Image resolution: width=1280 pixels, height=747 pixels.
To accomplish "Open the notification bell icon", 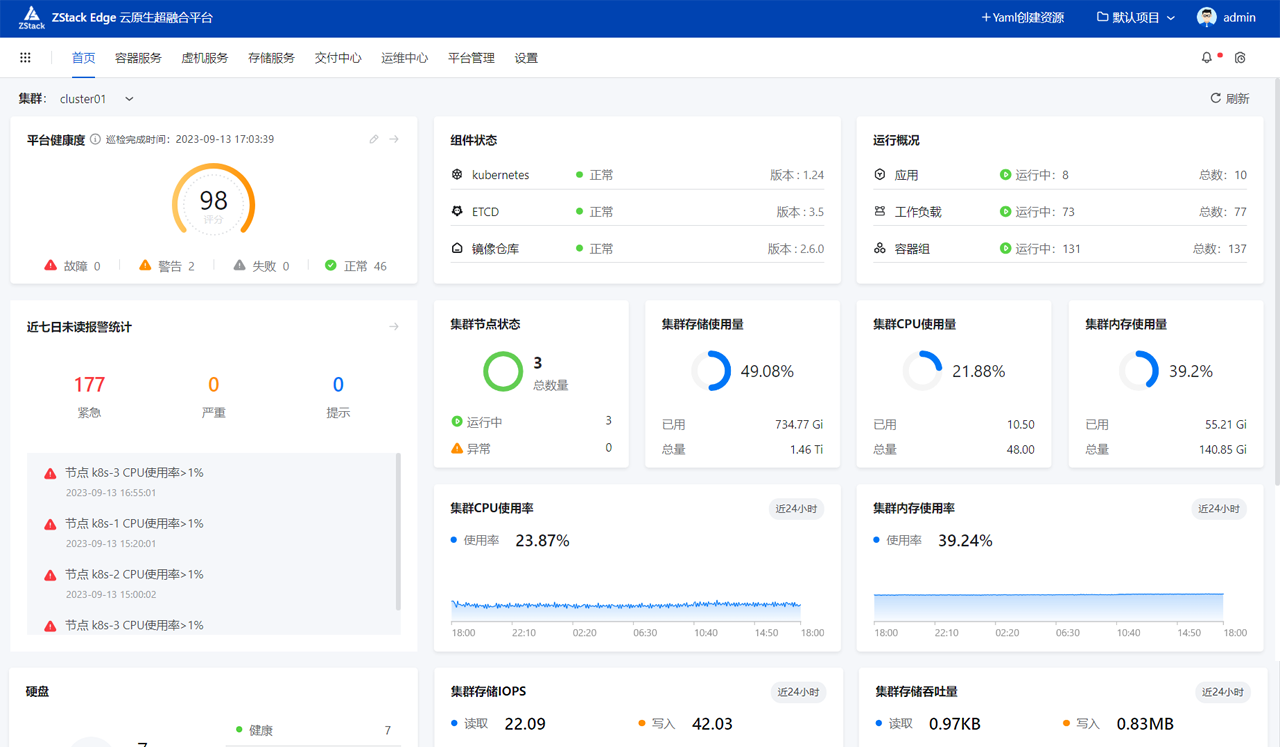I will [x=1207, y=58].
